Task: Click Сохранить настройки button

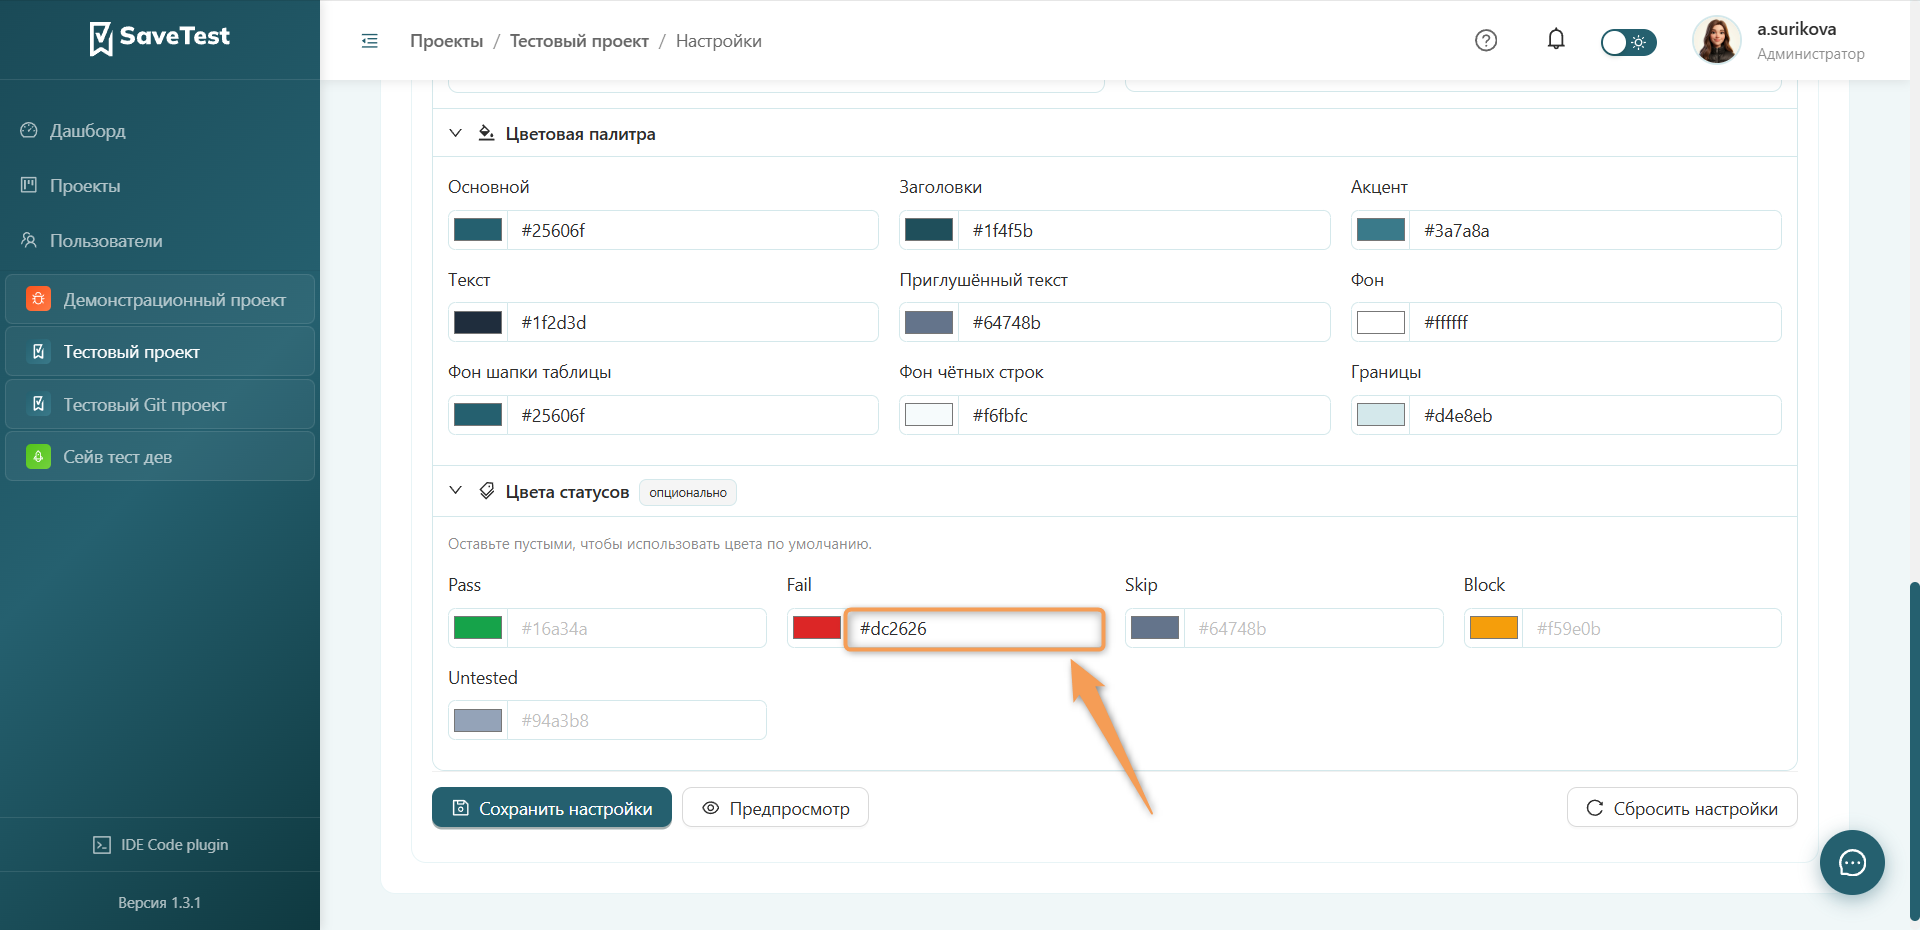Action: tap(552, 808)
